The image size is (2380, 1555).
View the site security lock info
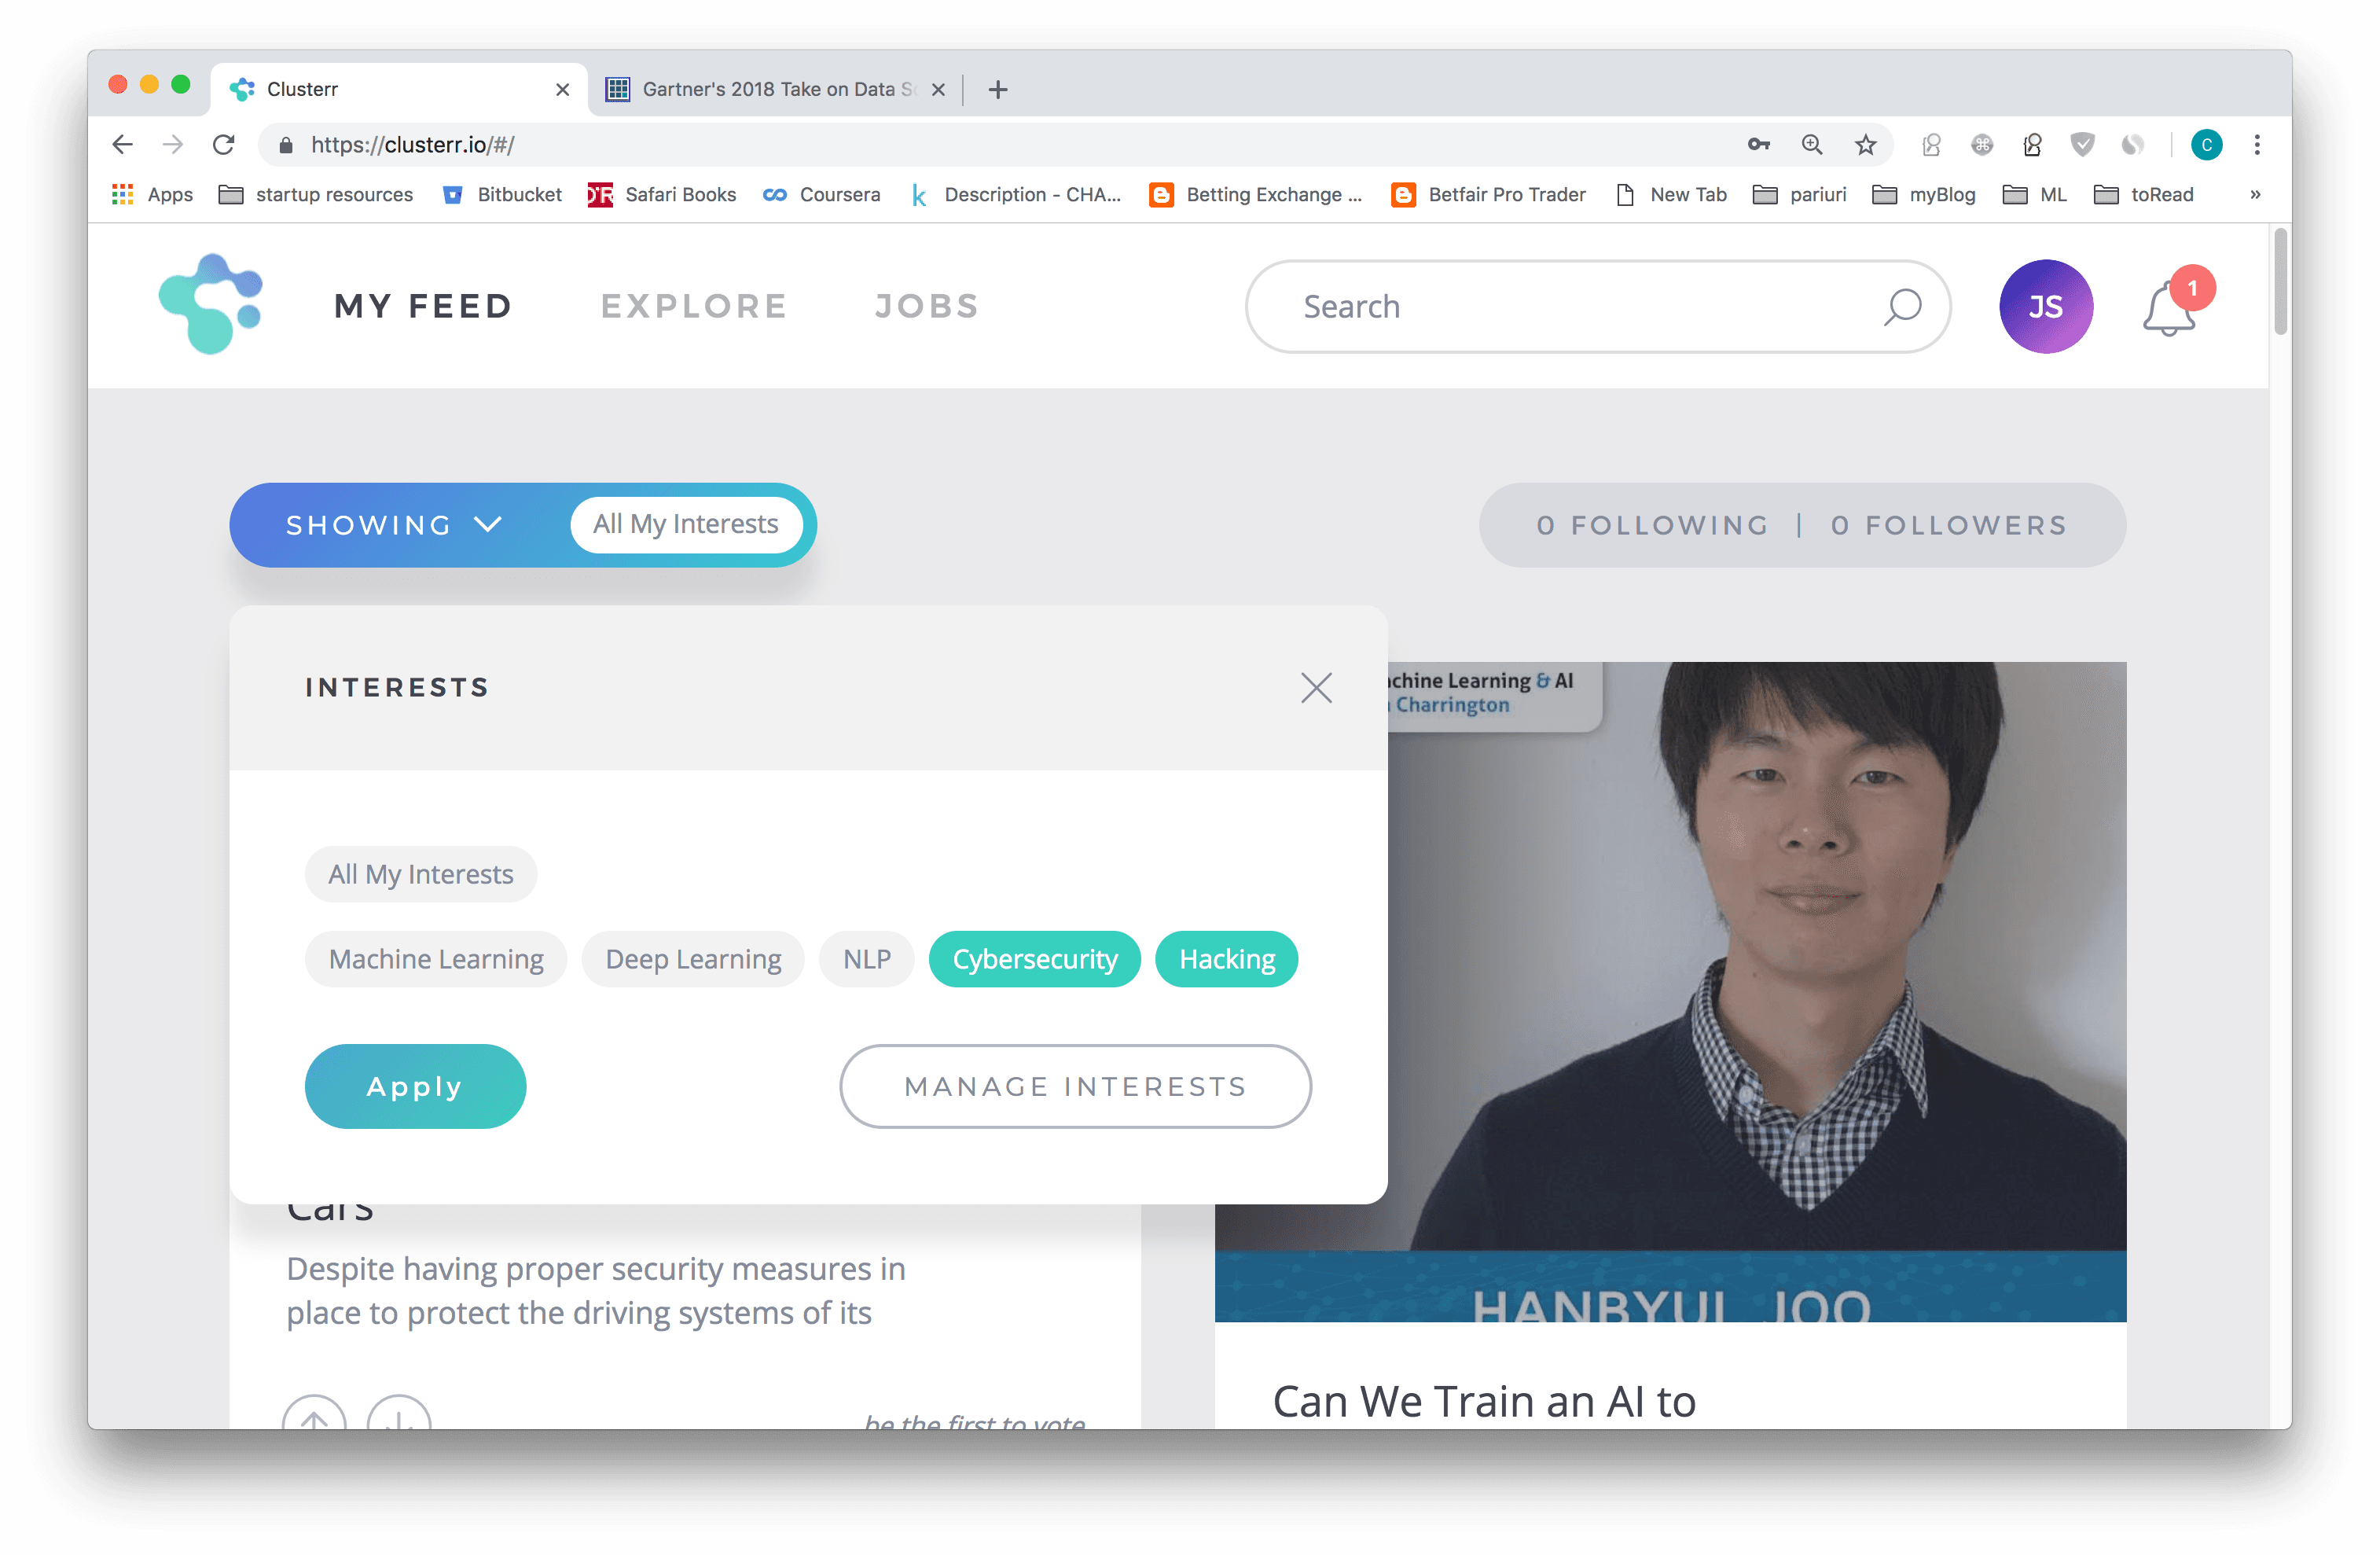286,145
